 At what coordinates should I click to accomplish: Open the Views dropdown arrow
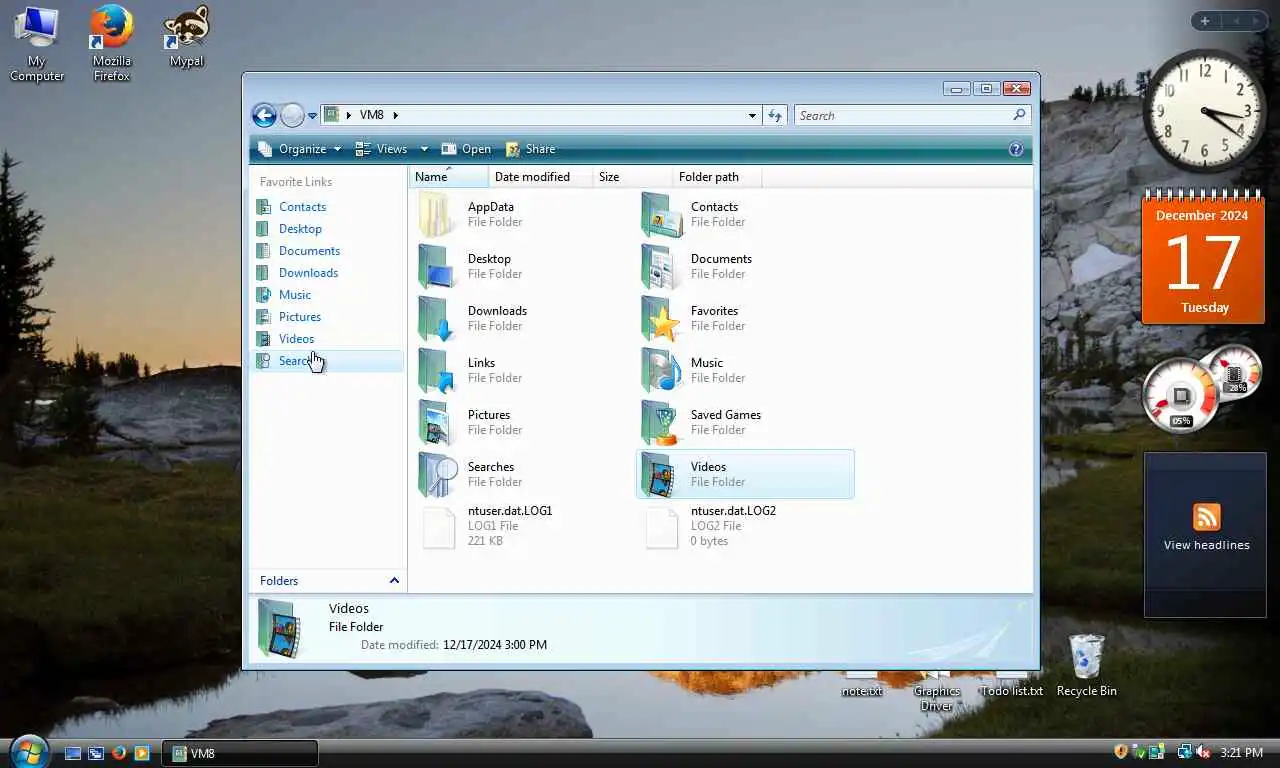pos(424,149)
